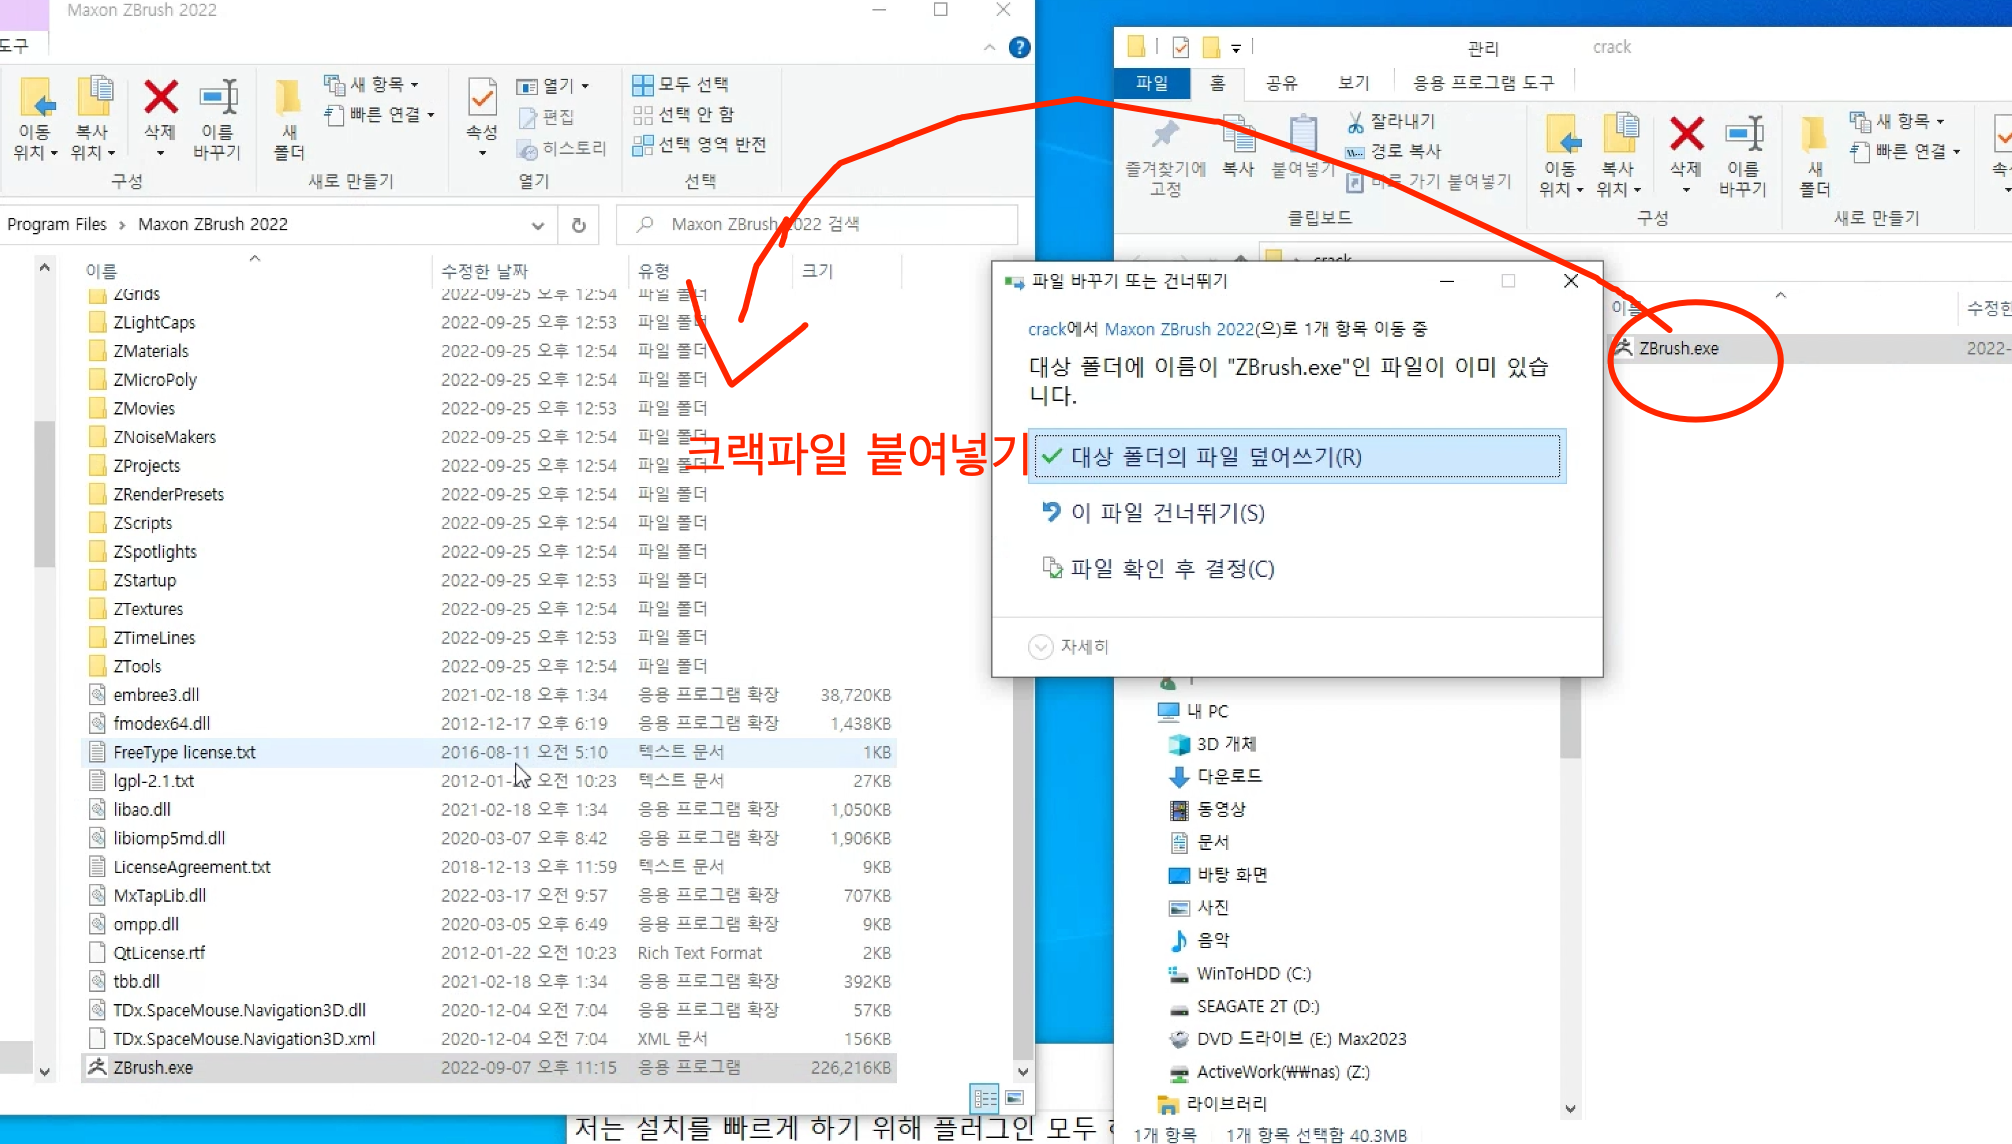Click Select All in left ribbon

click(682, 85)
